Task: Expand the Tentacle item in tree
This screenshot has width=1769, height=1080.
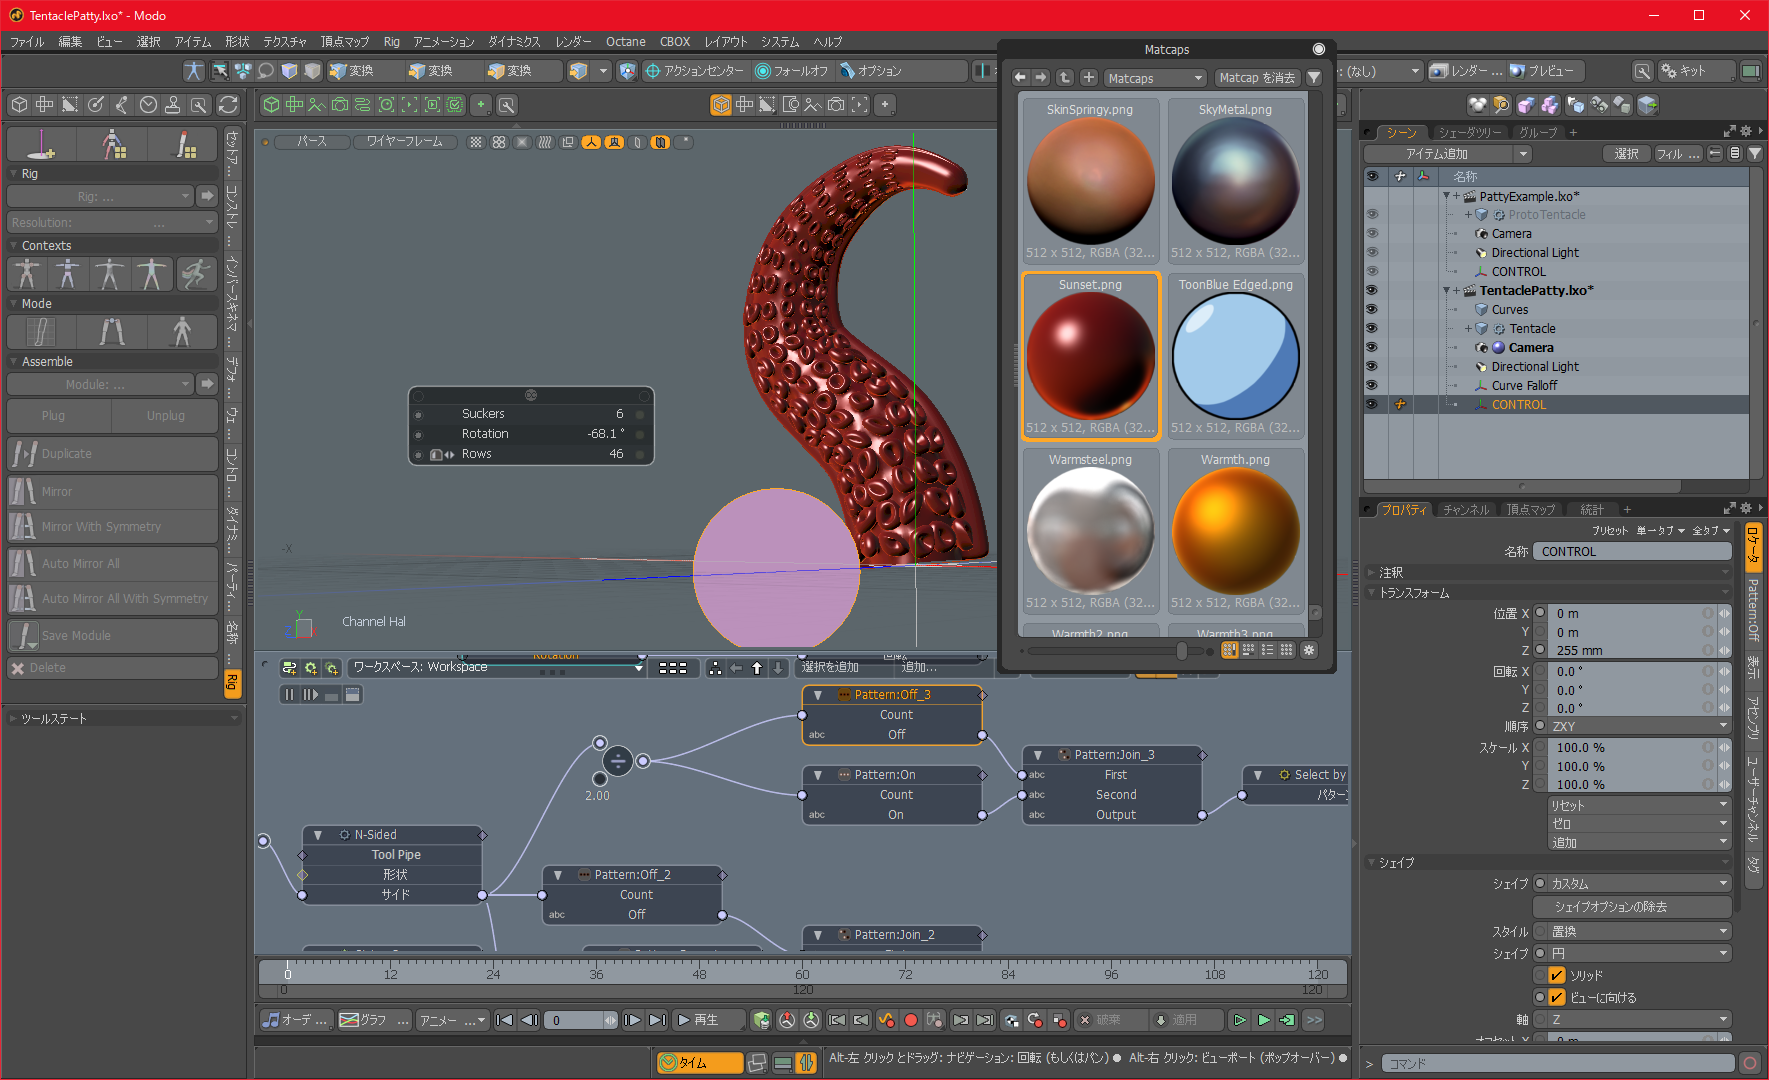Action: click(1468, 329)
